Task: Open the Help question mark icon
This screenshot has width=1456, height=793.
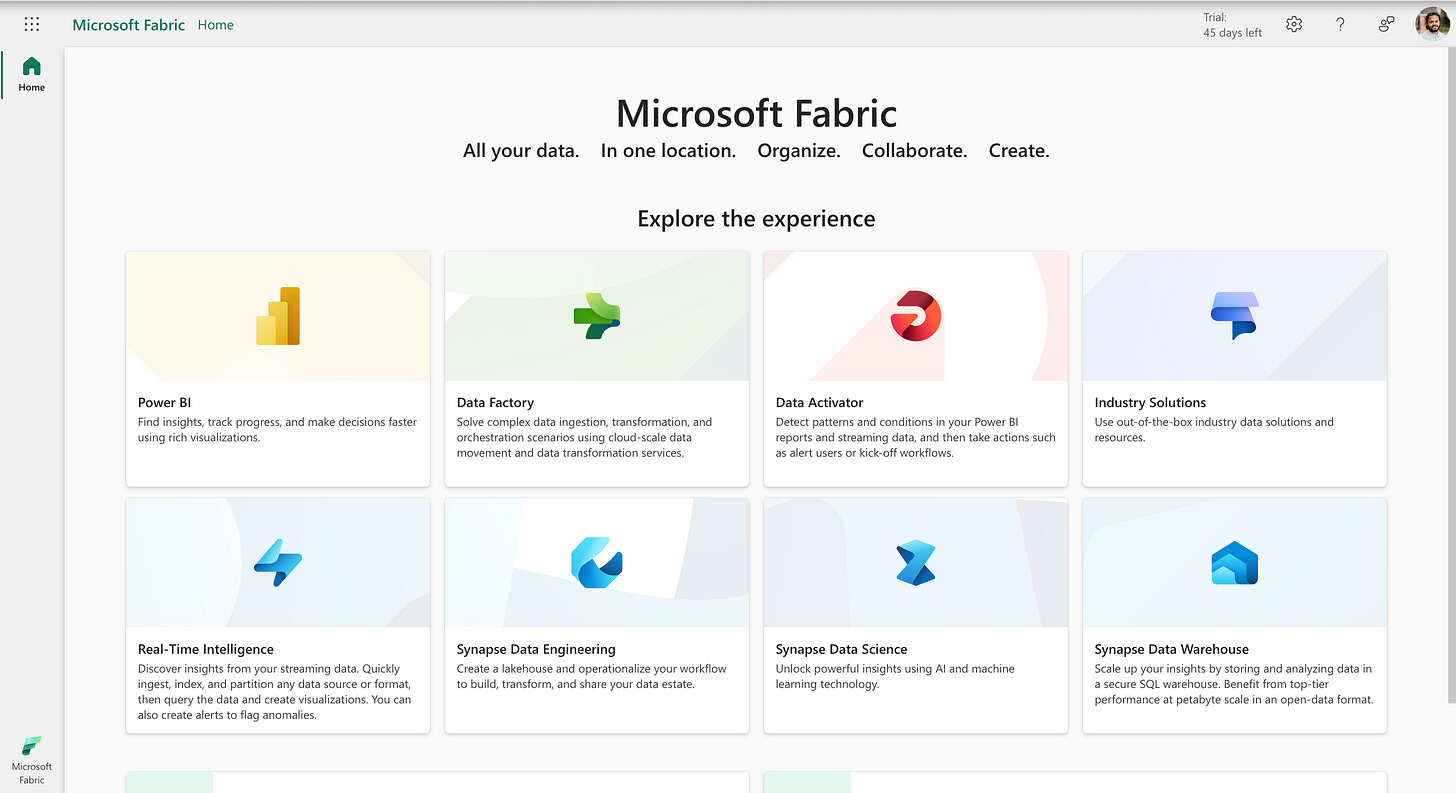Action: click(x=1340, y=24)
